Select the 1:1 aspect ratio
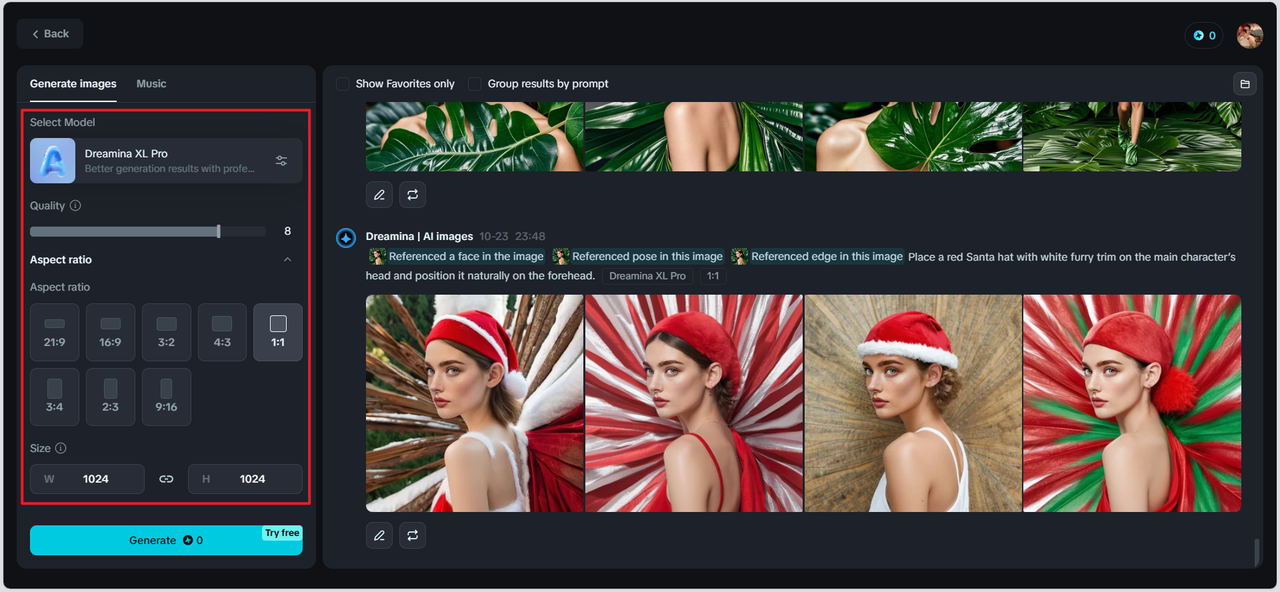 (x=278, y=332)
